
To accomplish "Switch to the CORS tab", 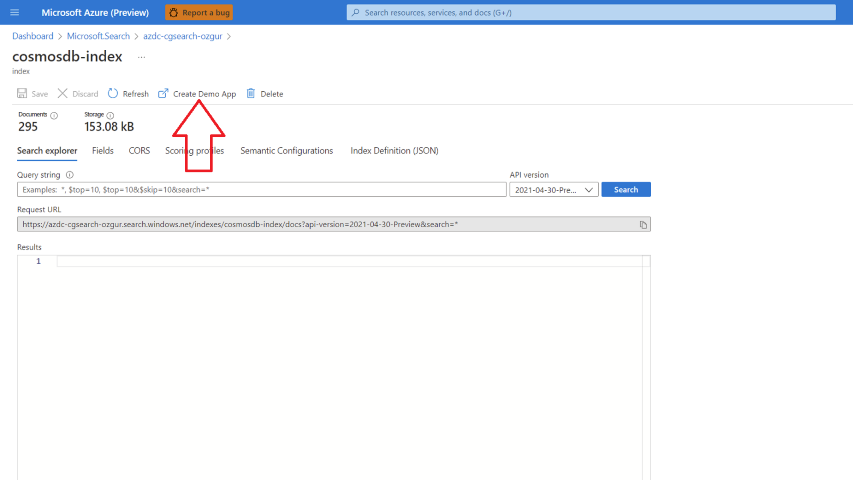I will [x=139, y=151].
